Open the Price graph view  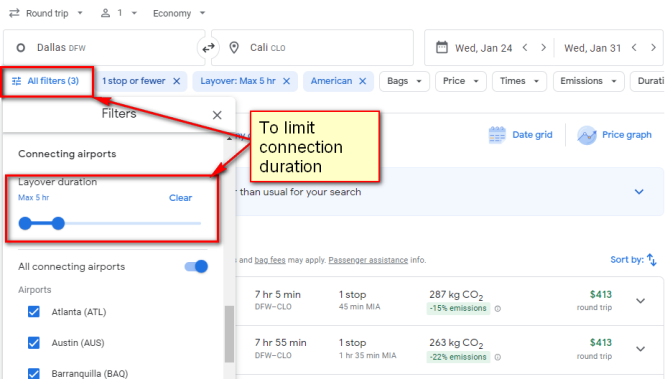[x=614, y=135]
